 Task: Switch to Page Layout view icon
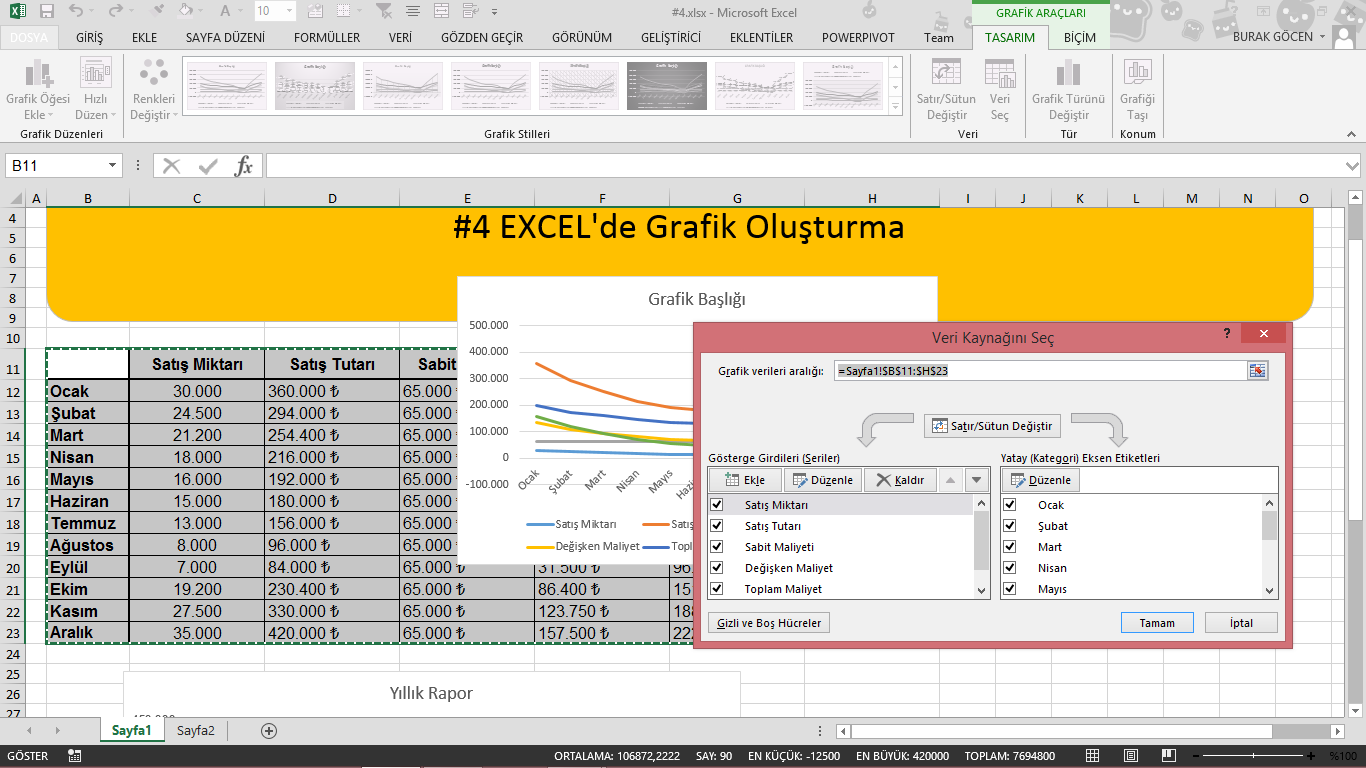(1131, 756)
